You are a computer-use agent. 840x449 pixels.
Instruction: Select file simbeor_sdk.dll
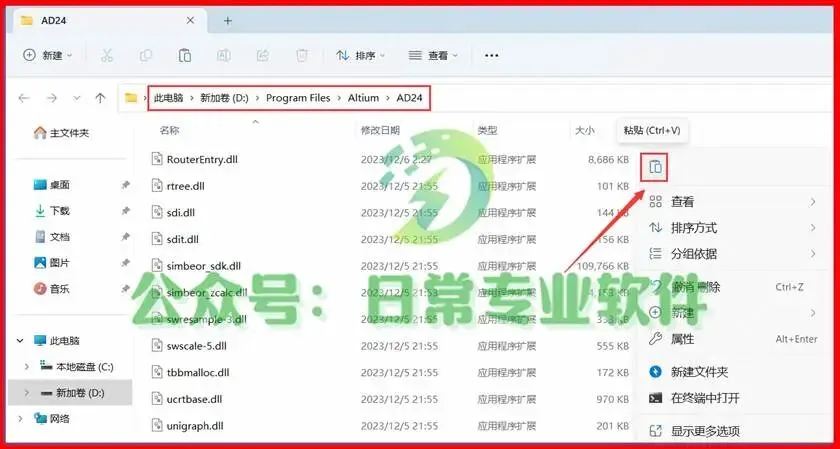click(204, 266)
